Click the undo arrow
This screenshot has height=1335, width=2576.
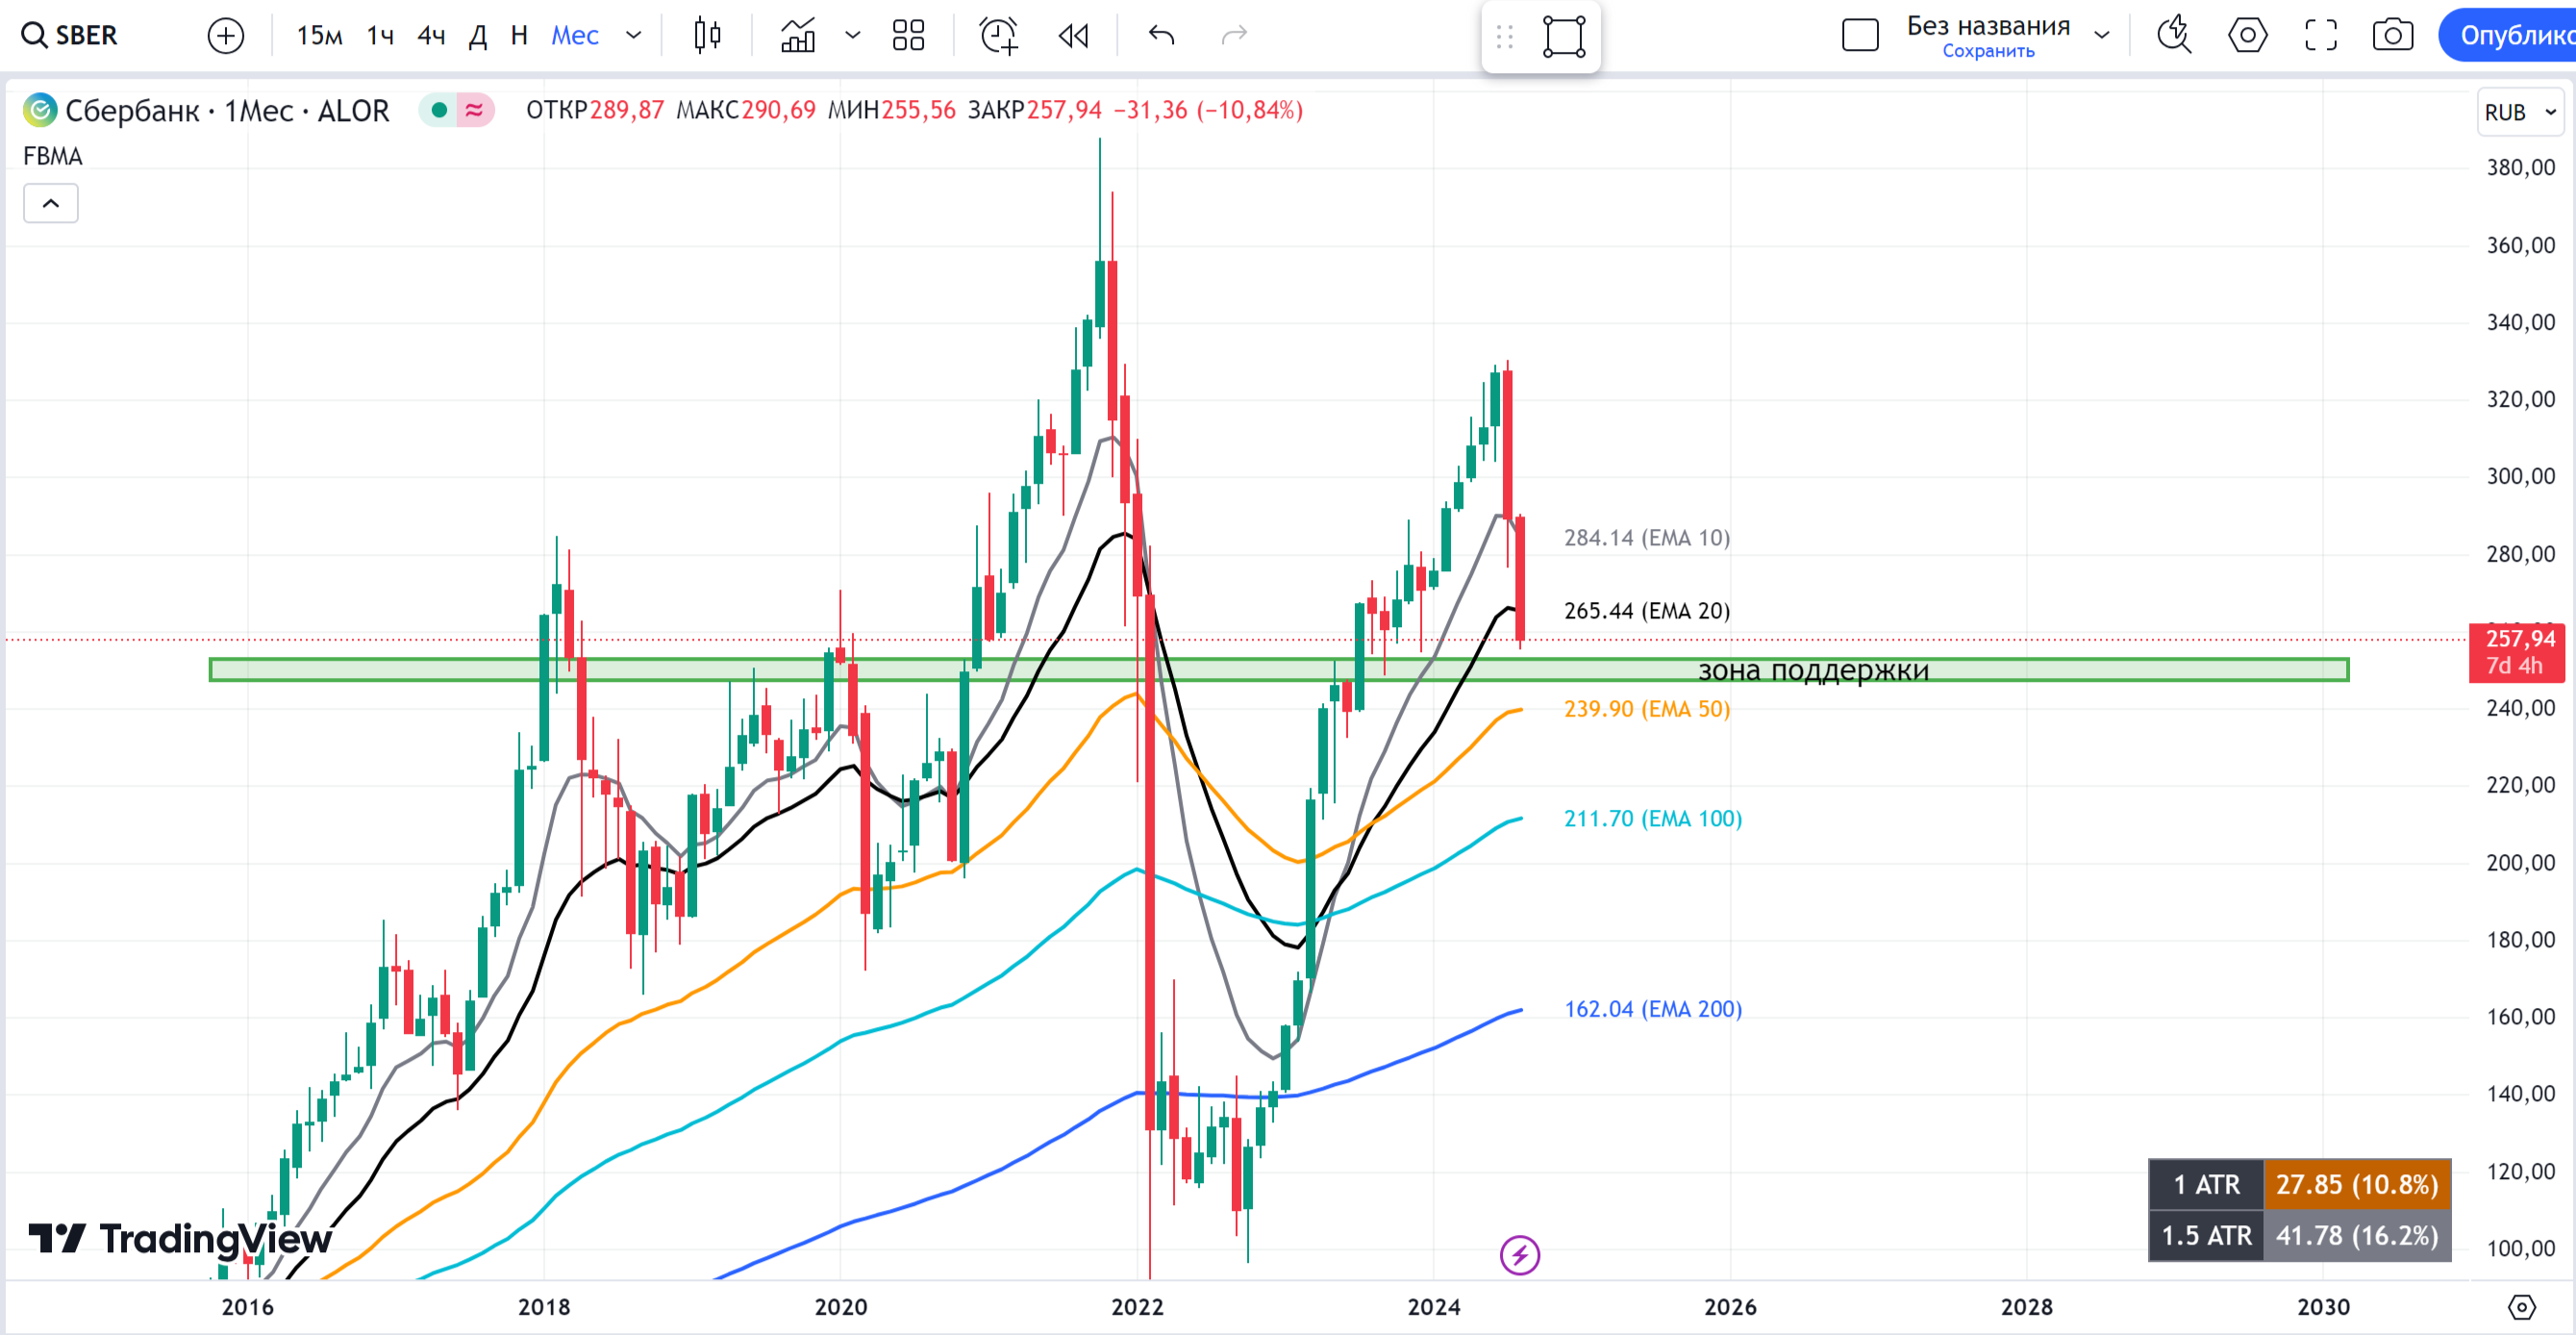pos(1161,36)
